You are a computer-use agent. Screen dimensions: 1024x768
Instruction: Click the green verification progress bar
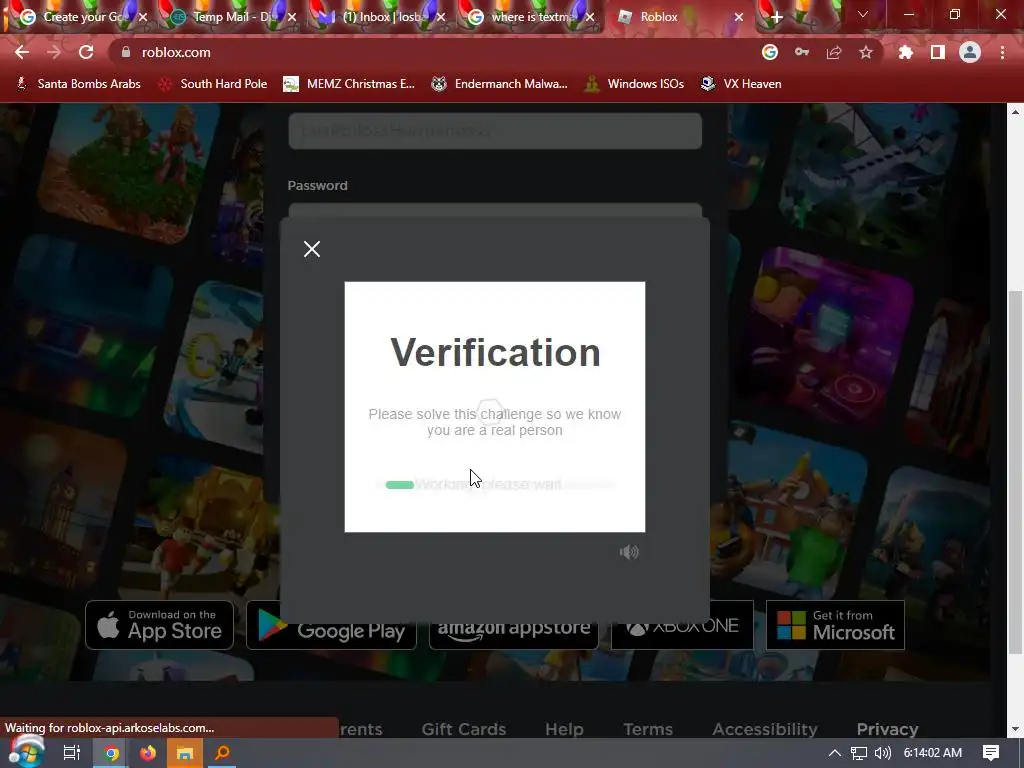click(x=400, y=485)
